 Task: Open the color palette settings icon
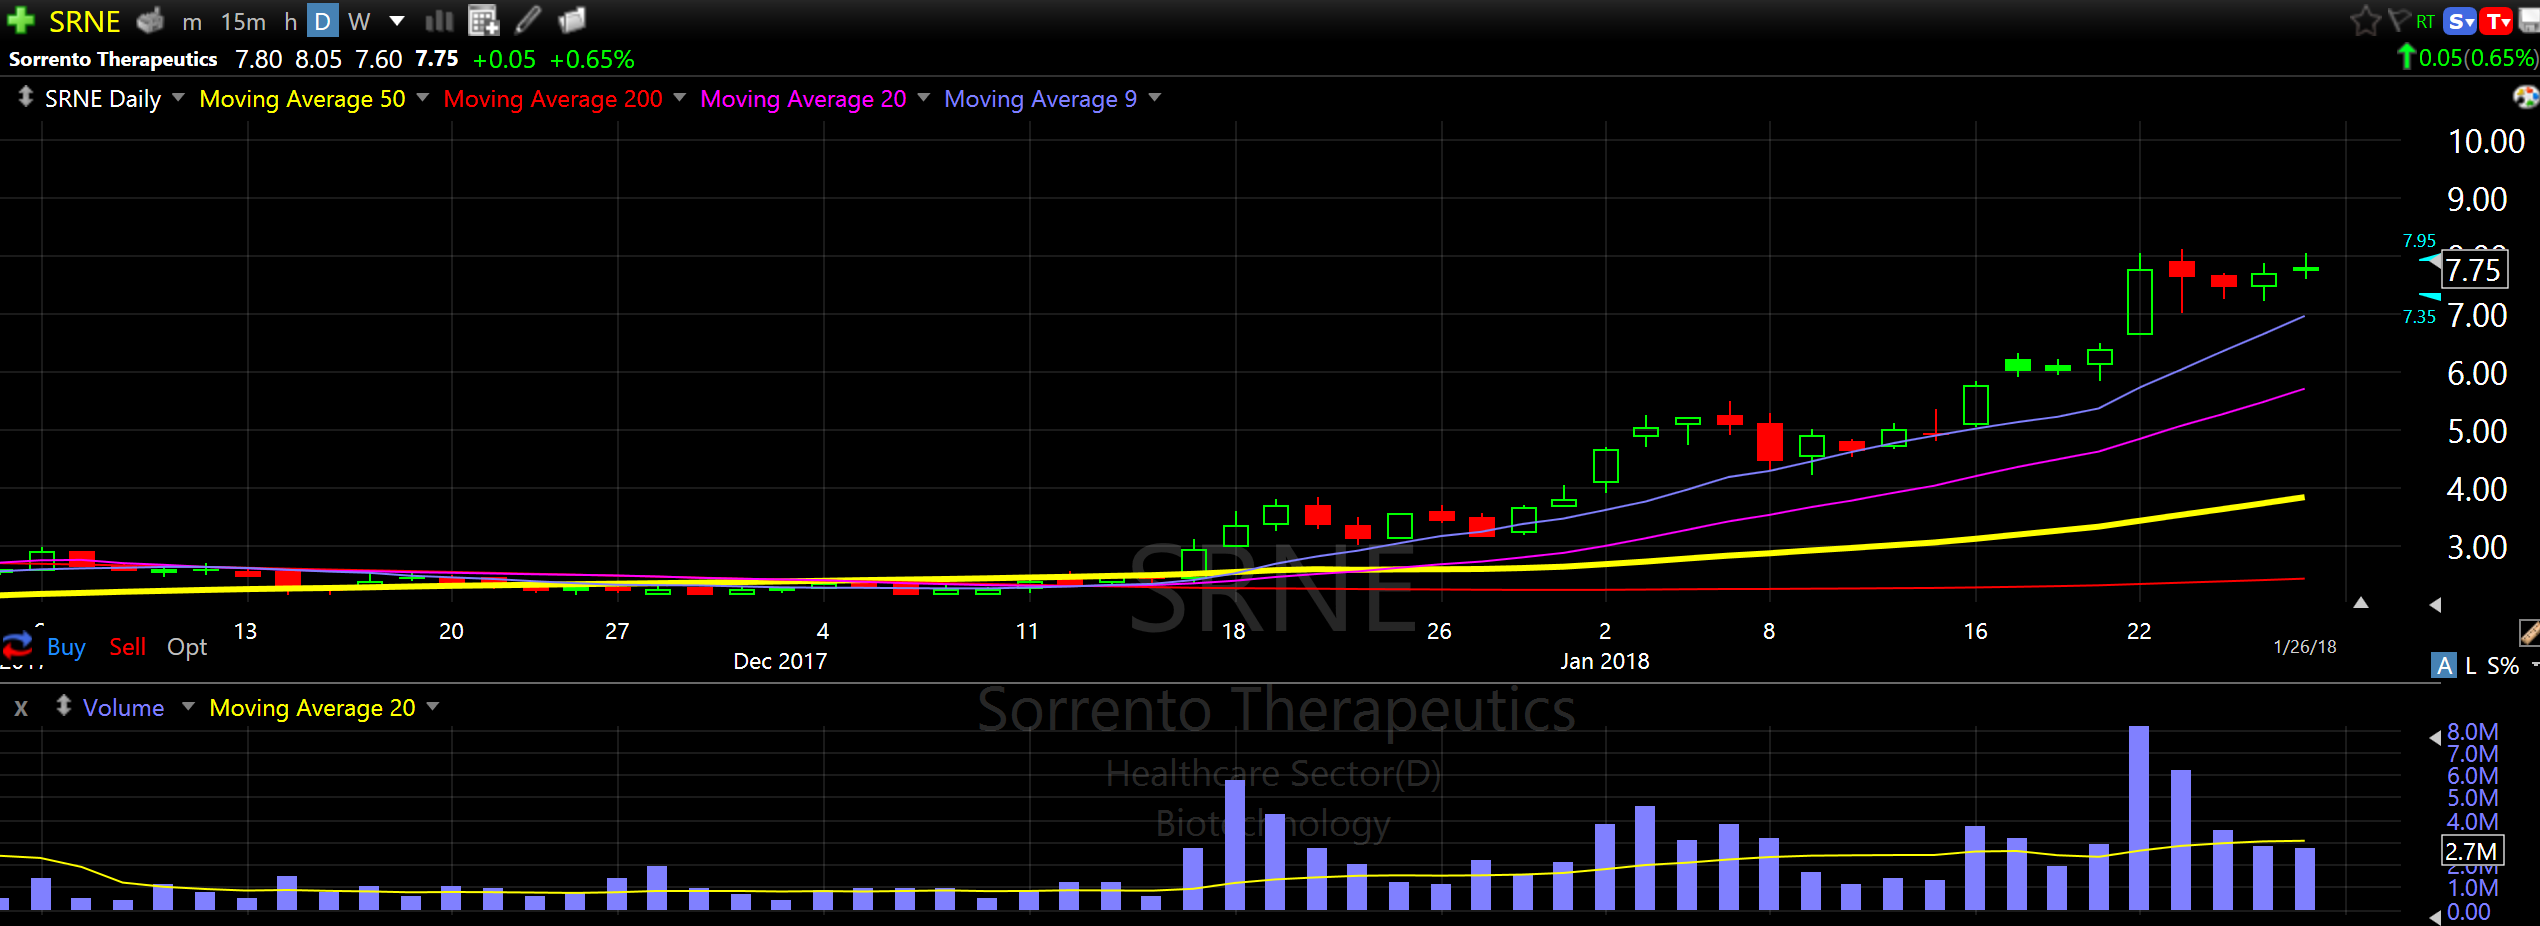pyautogui.click(x=2525, y=97)
